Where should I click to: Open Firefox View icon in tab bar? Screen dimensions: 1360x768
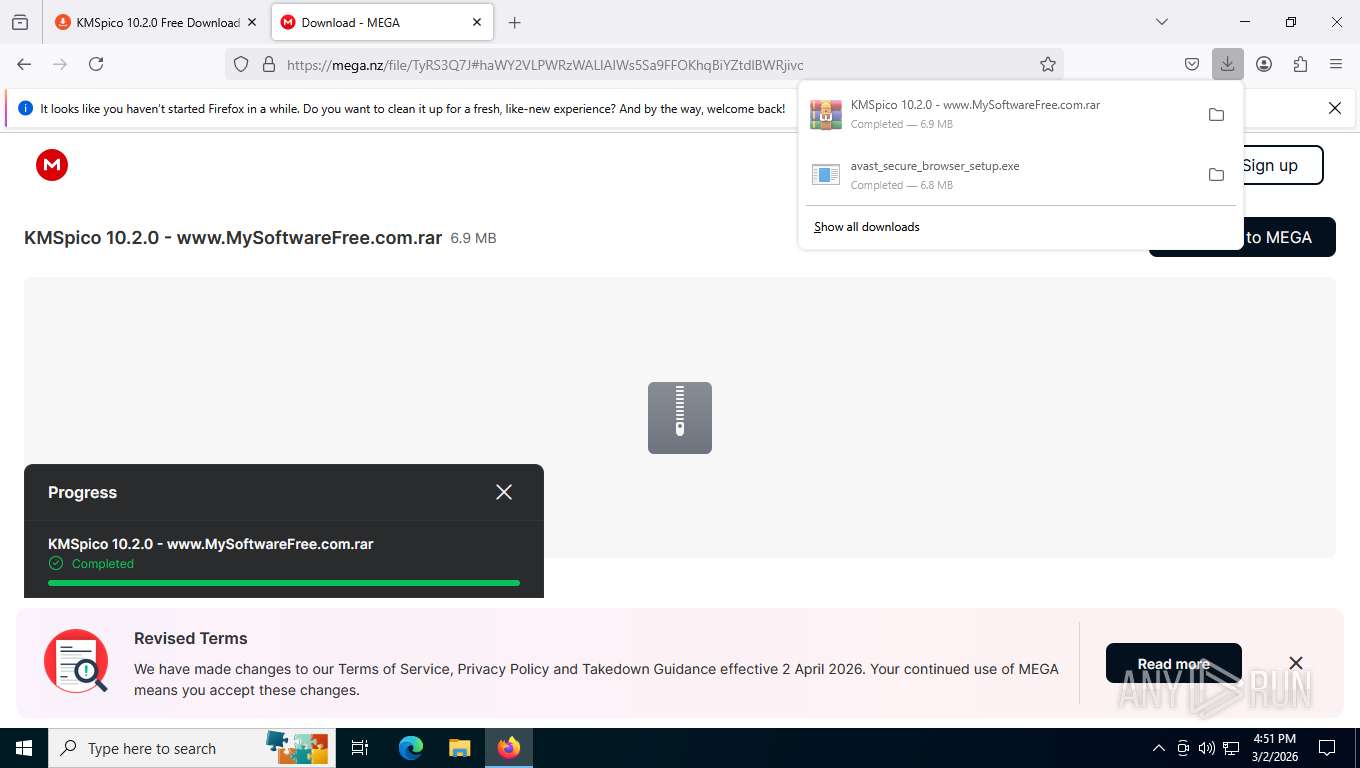coord(20,22)
